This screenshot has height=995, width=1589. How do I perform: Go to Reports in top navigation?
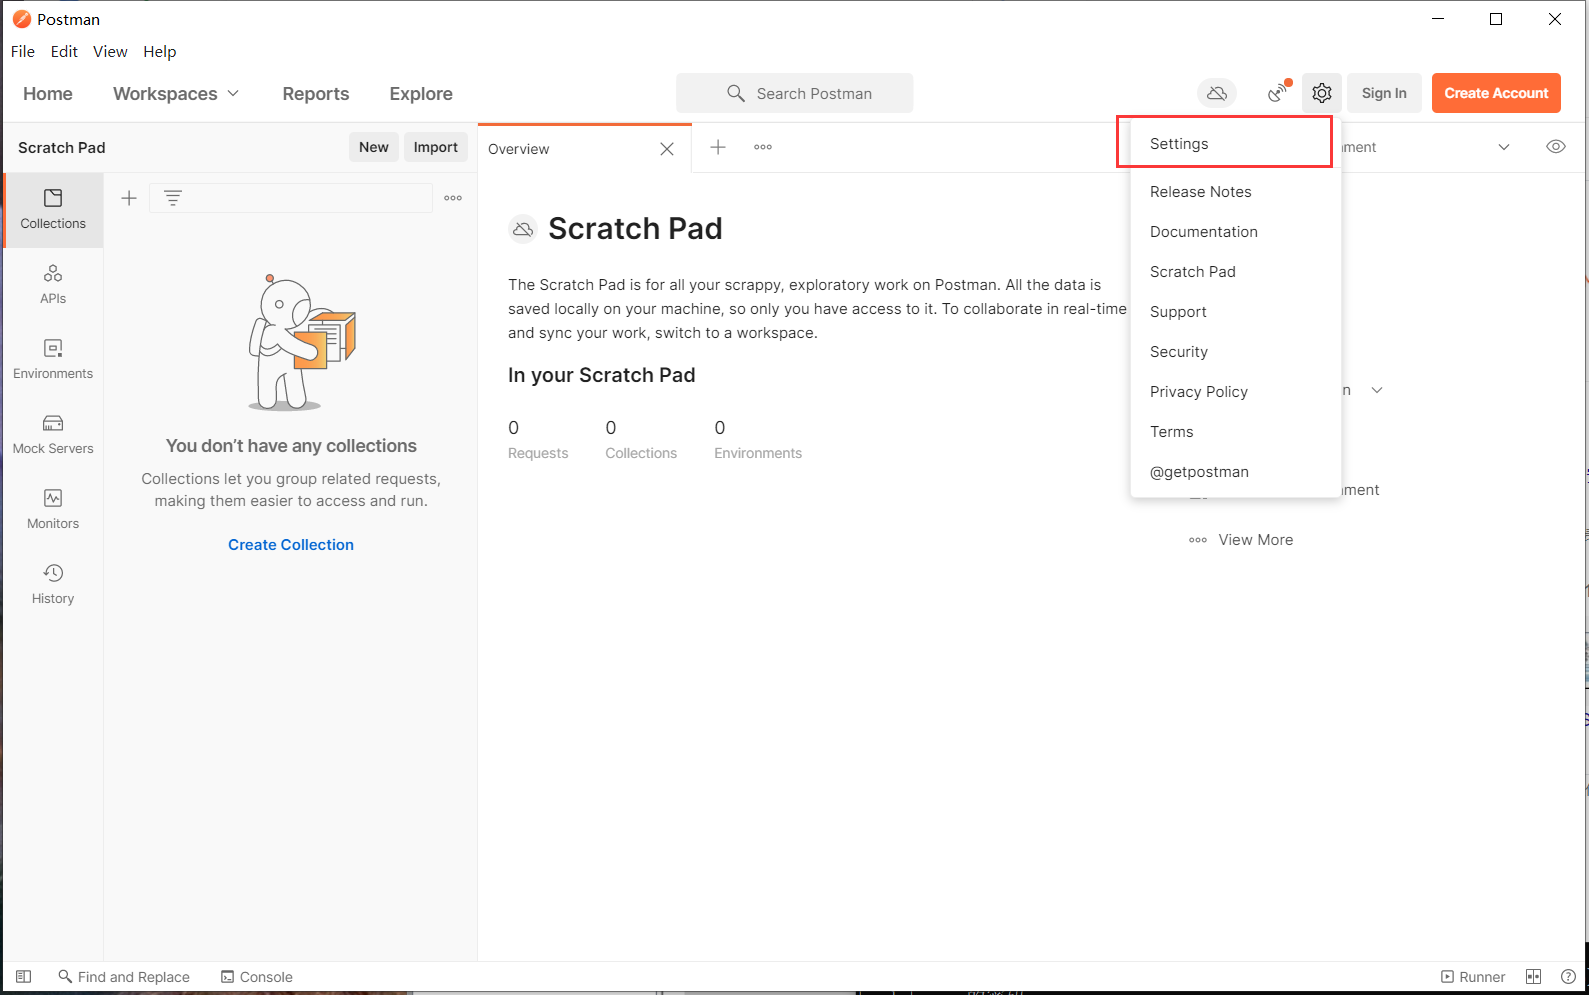[x=316, y=93]
